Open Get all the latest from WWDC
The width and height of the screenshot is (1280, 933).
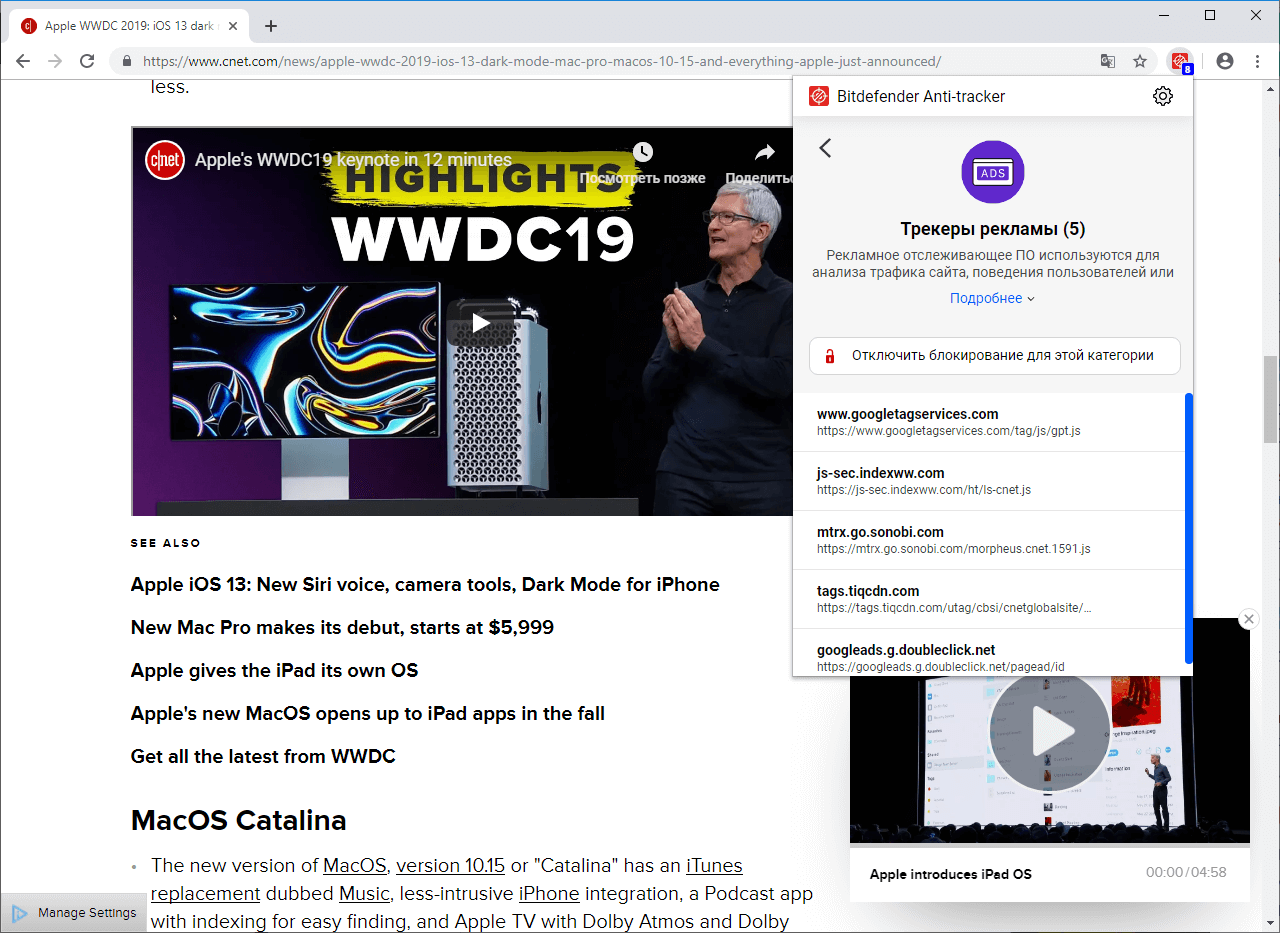click(x=263, y=757)
